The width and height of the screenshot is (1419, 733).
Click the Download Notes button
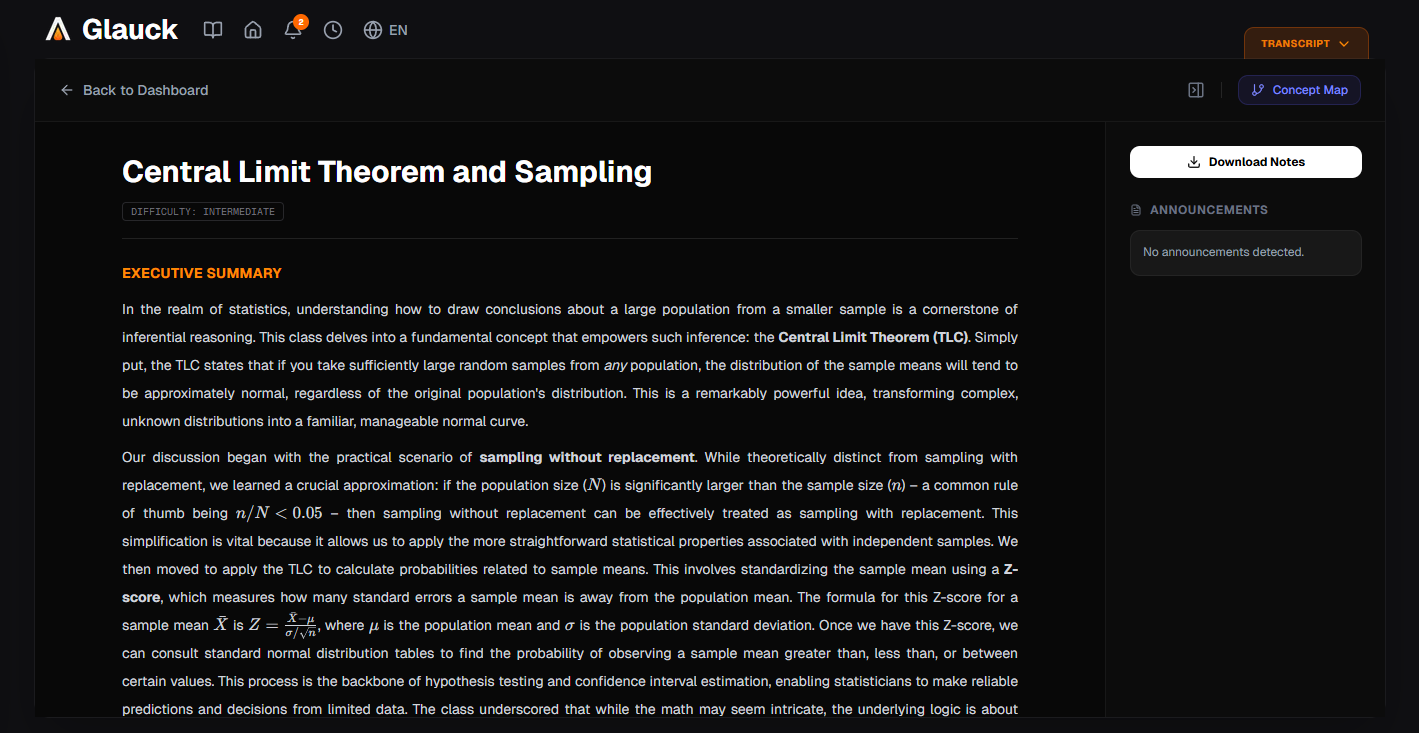coord(1245,161)
